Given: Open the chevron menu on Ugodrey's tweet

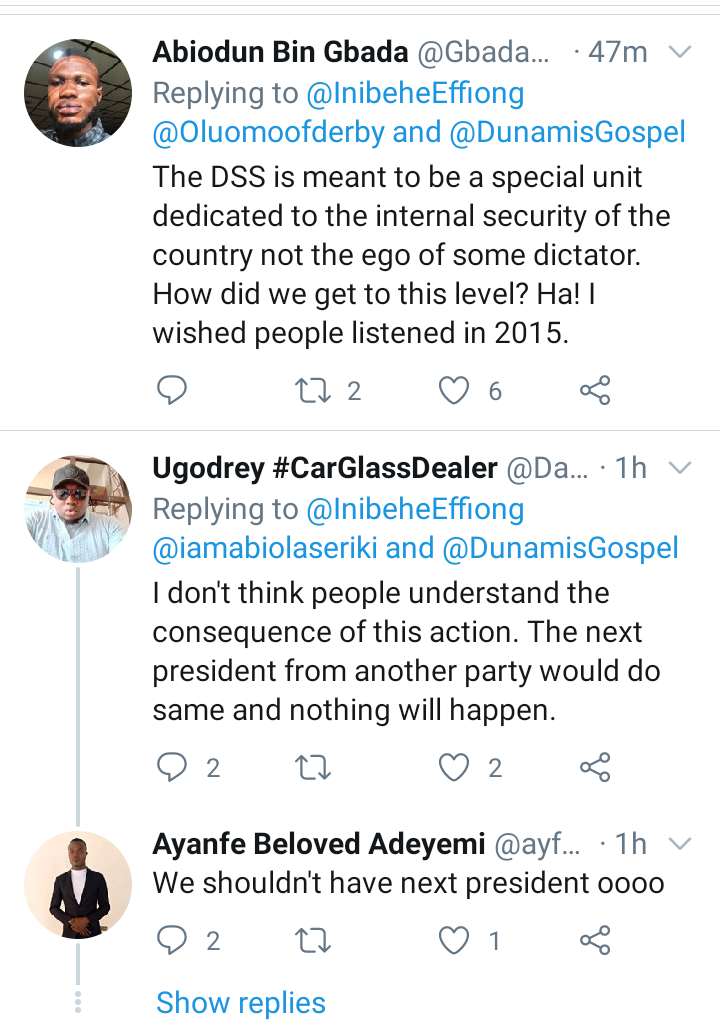Looking at the screenshot, I should [x=679, y=468].
